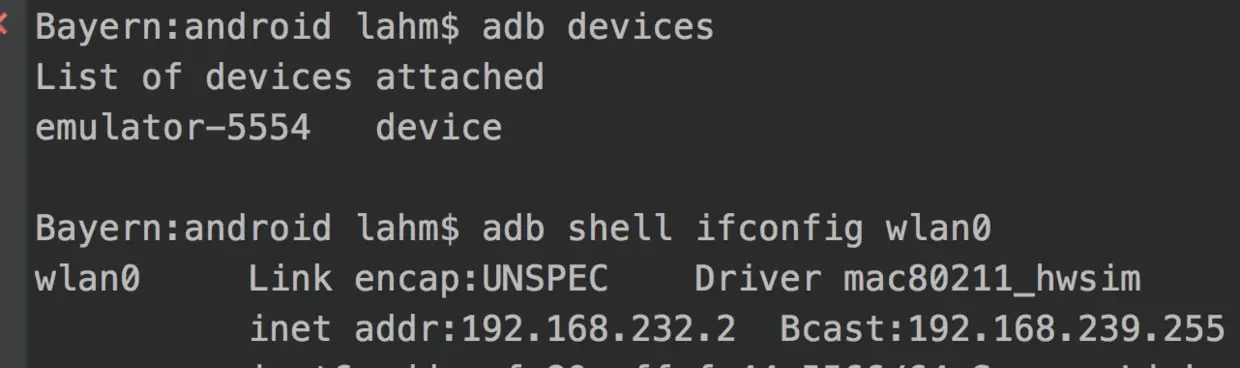Viewport: 1240px width, 368px height.
Task: Click the word 'devices' in first command
Action: click(641, 27)
